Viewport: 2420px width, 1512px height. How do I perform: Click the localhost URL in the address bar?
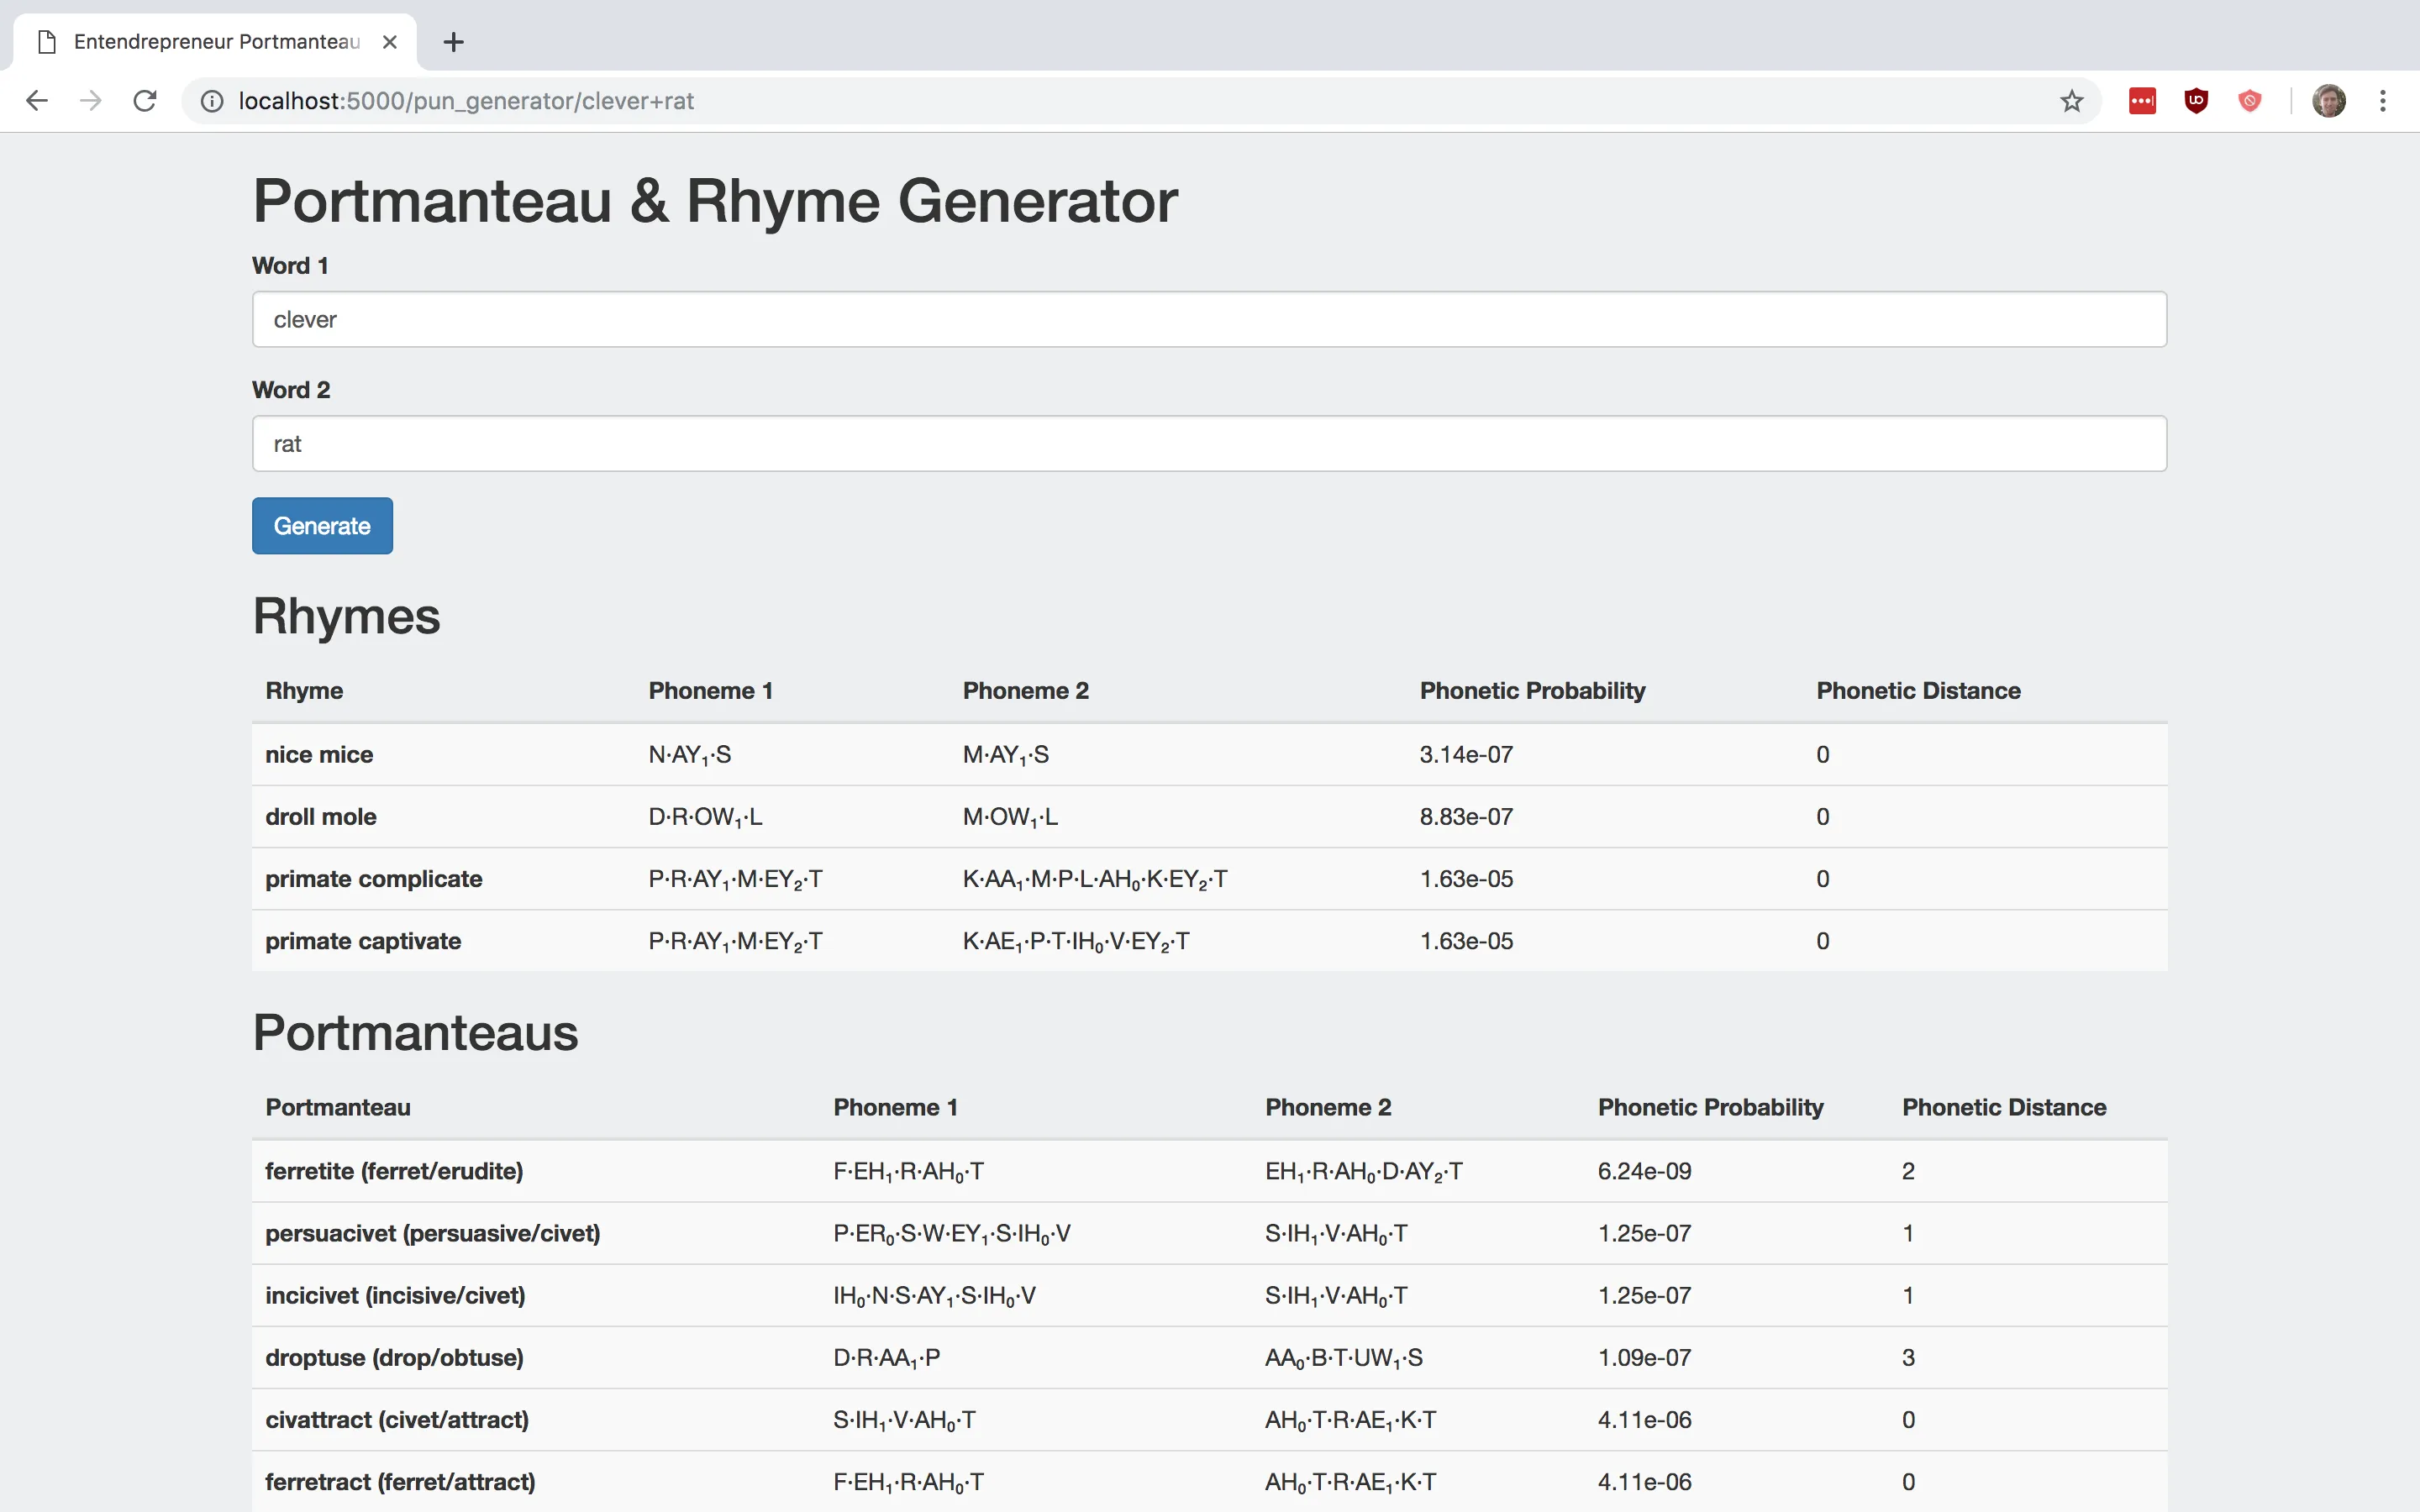(x=466, y=101)
